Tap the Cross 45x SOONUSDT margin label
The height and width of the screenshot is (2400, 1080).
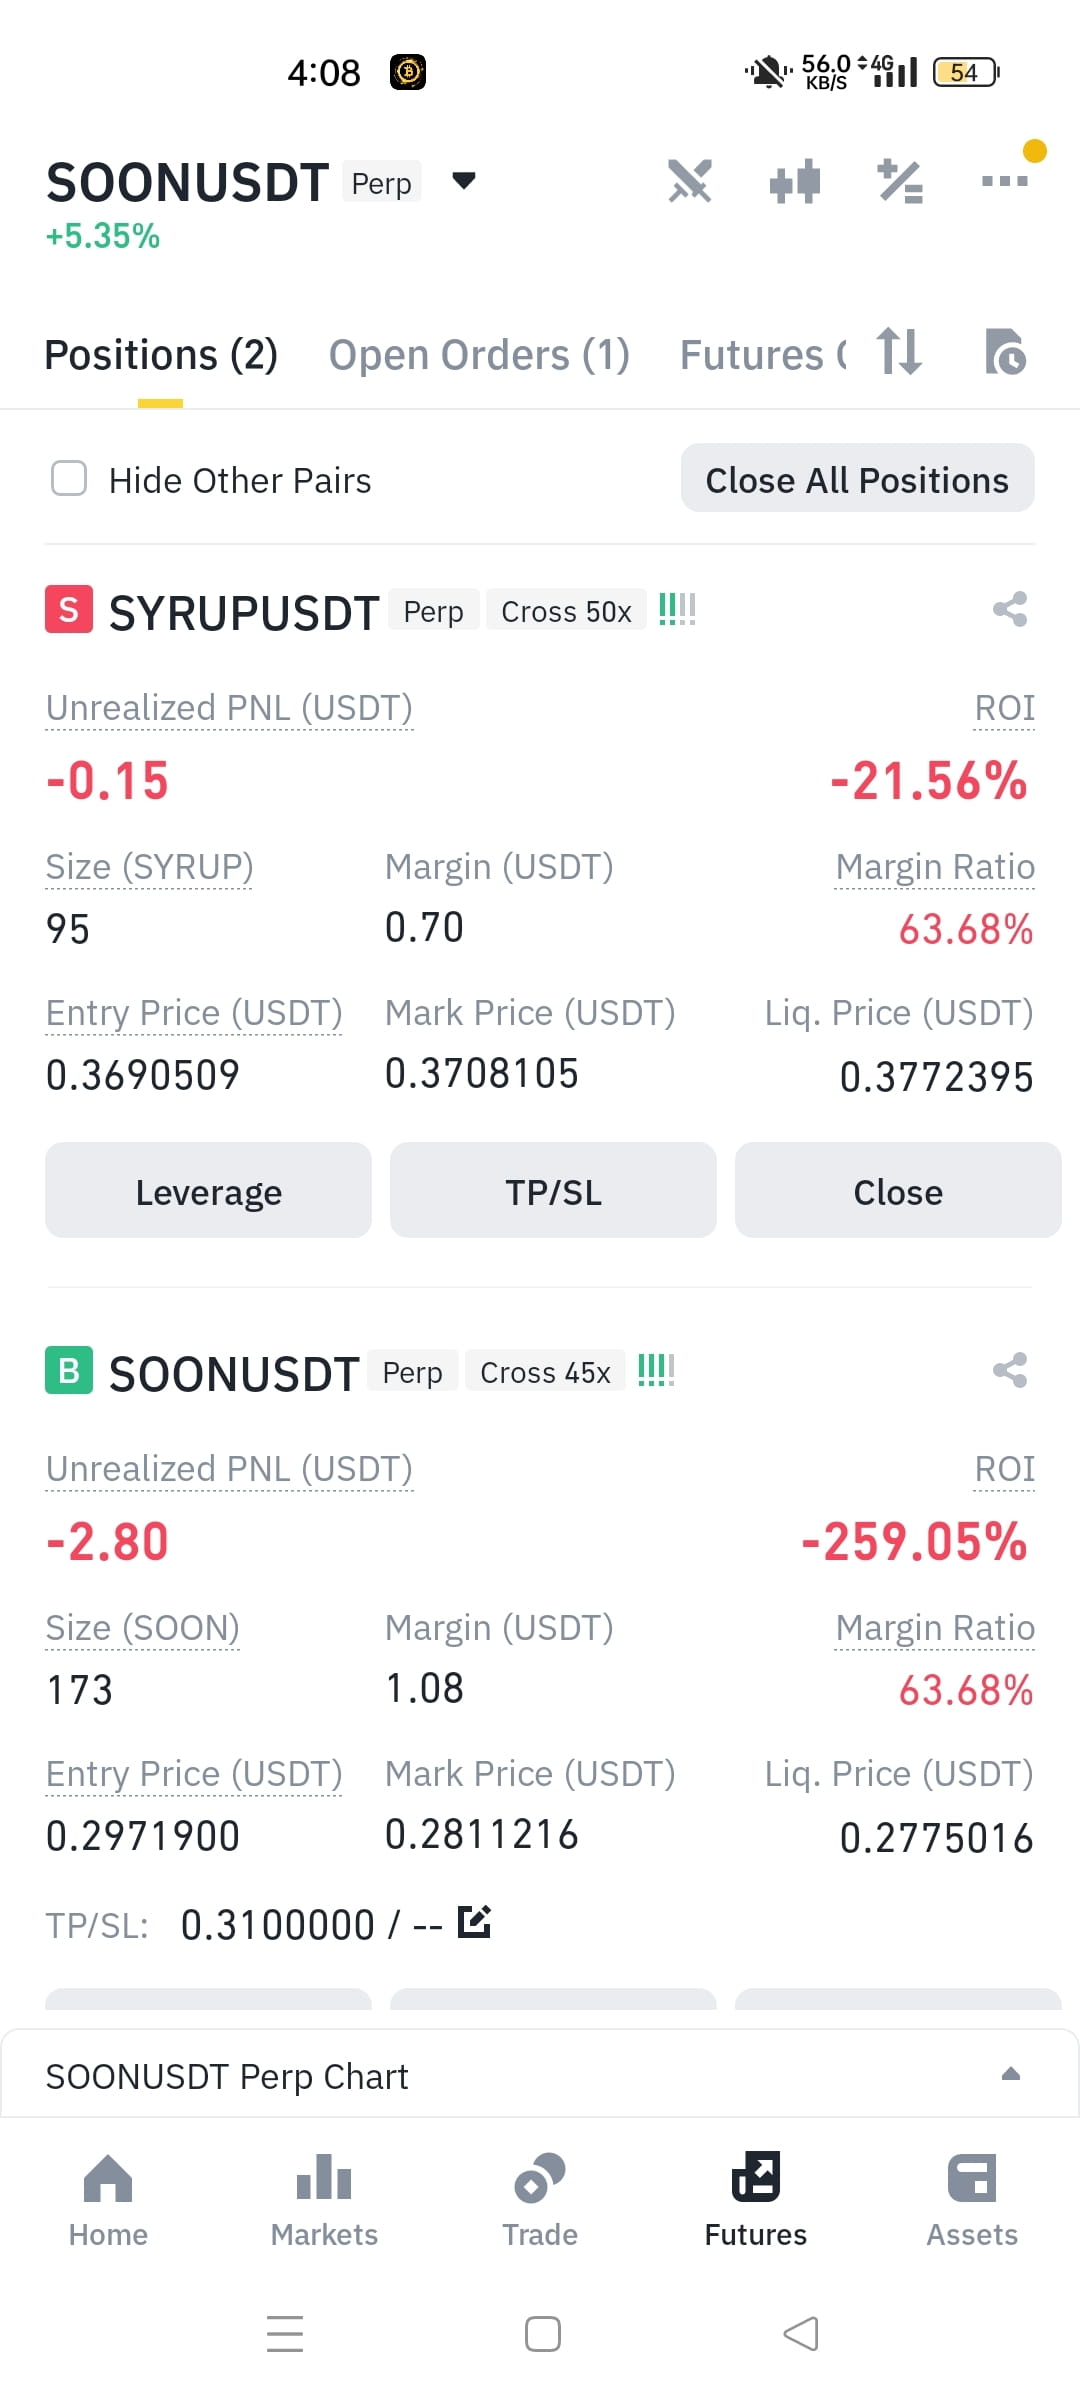tap(545, 1372)
